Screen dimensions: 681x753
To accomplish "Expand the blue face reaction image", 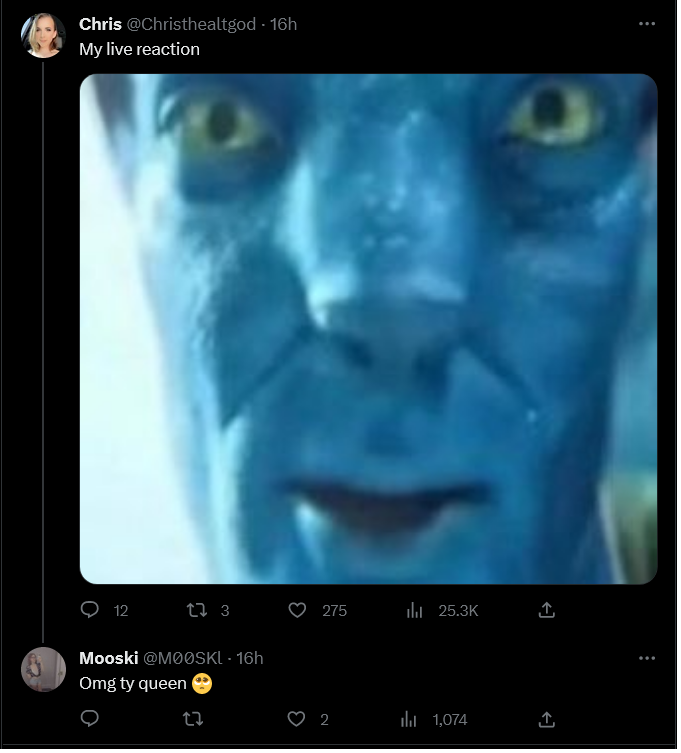I will point(368,331).
